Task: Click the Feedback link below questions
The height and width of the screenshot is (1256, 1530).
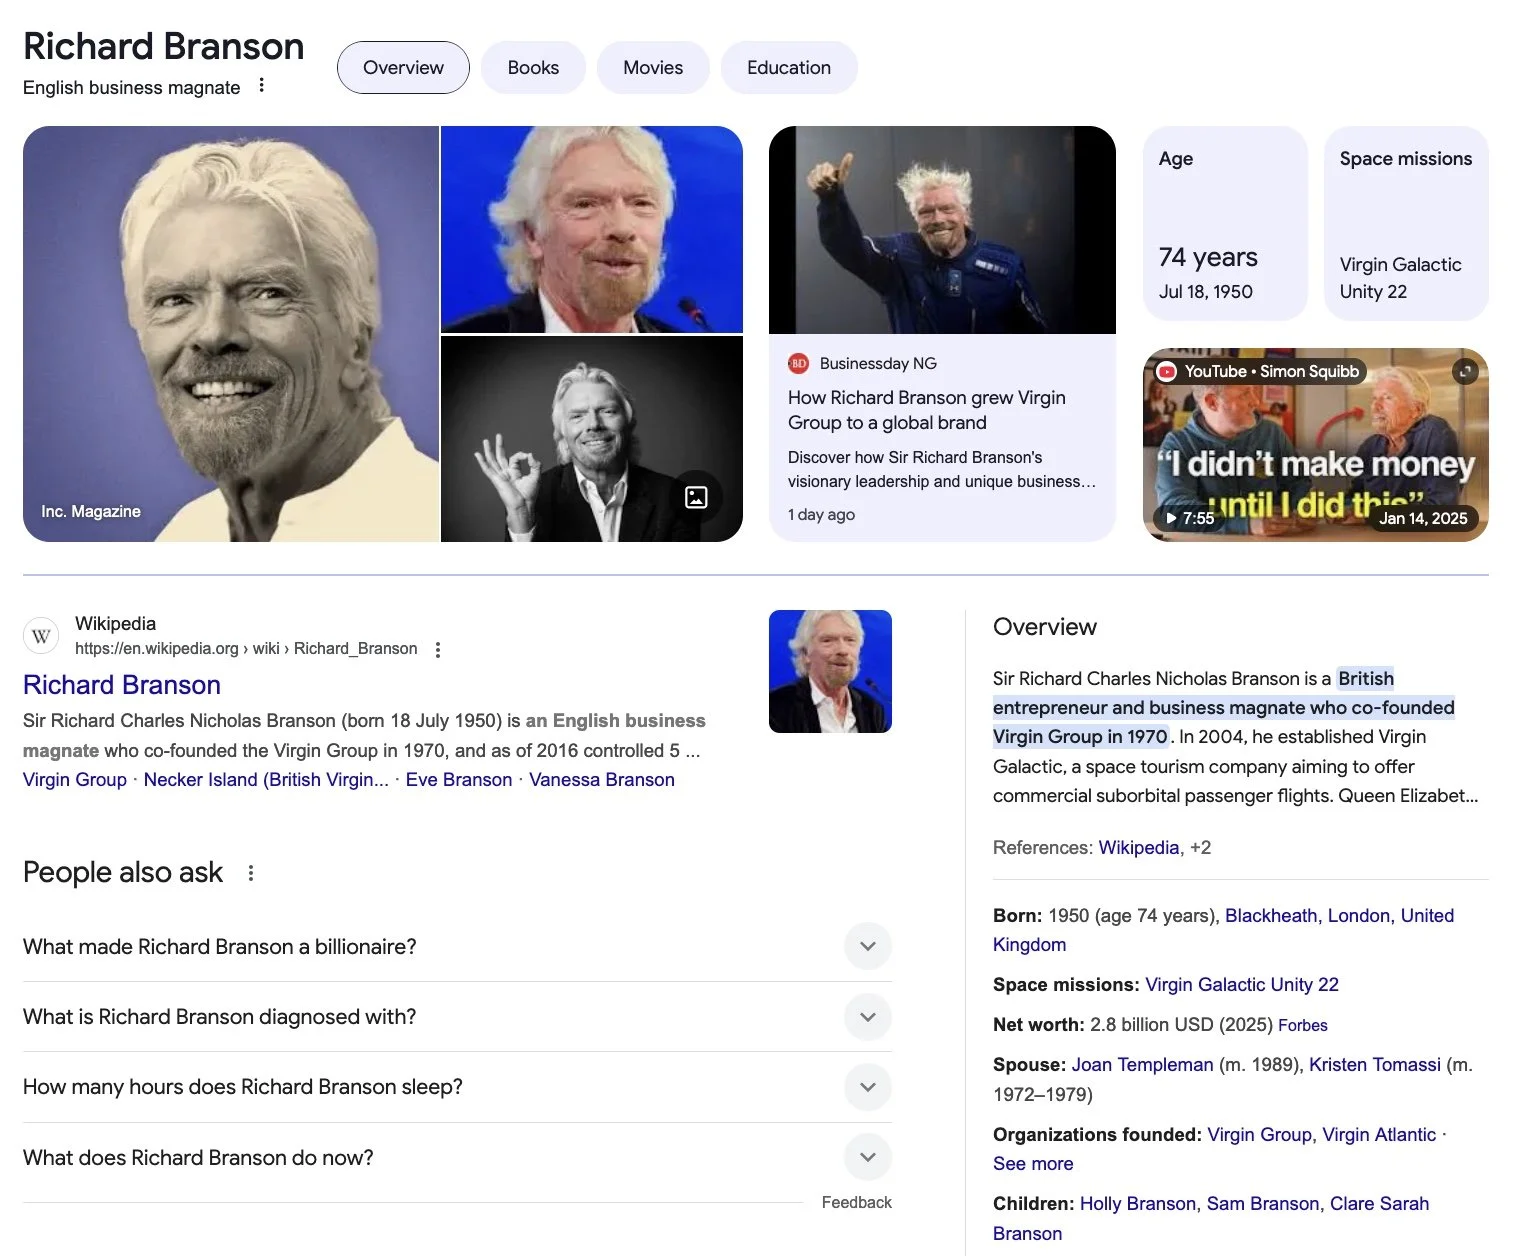Action: 856,1203
